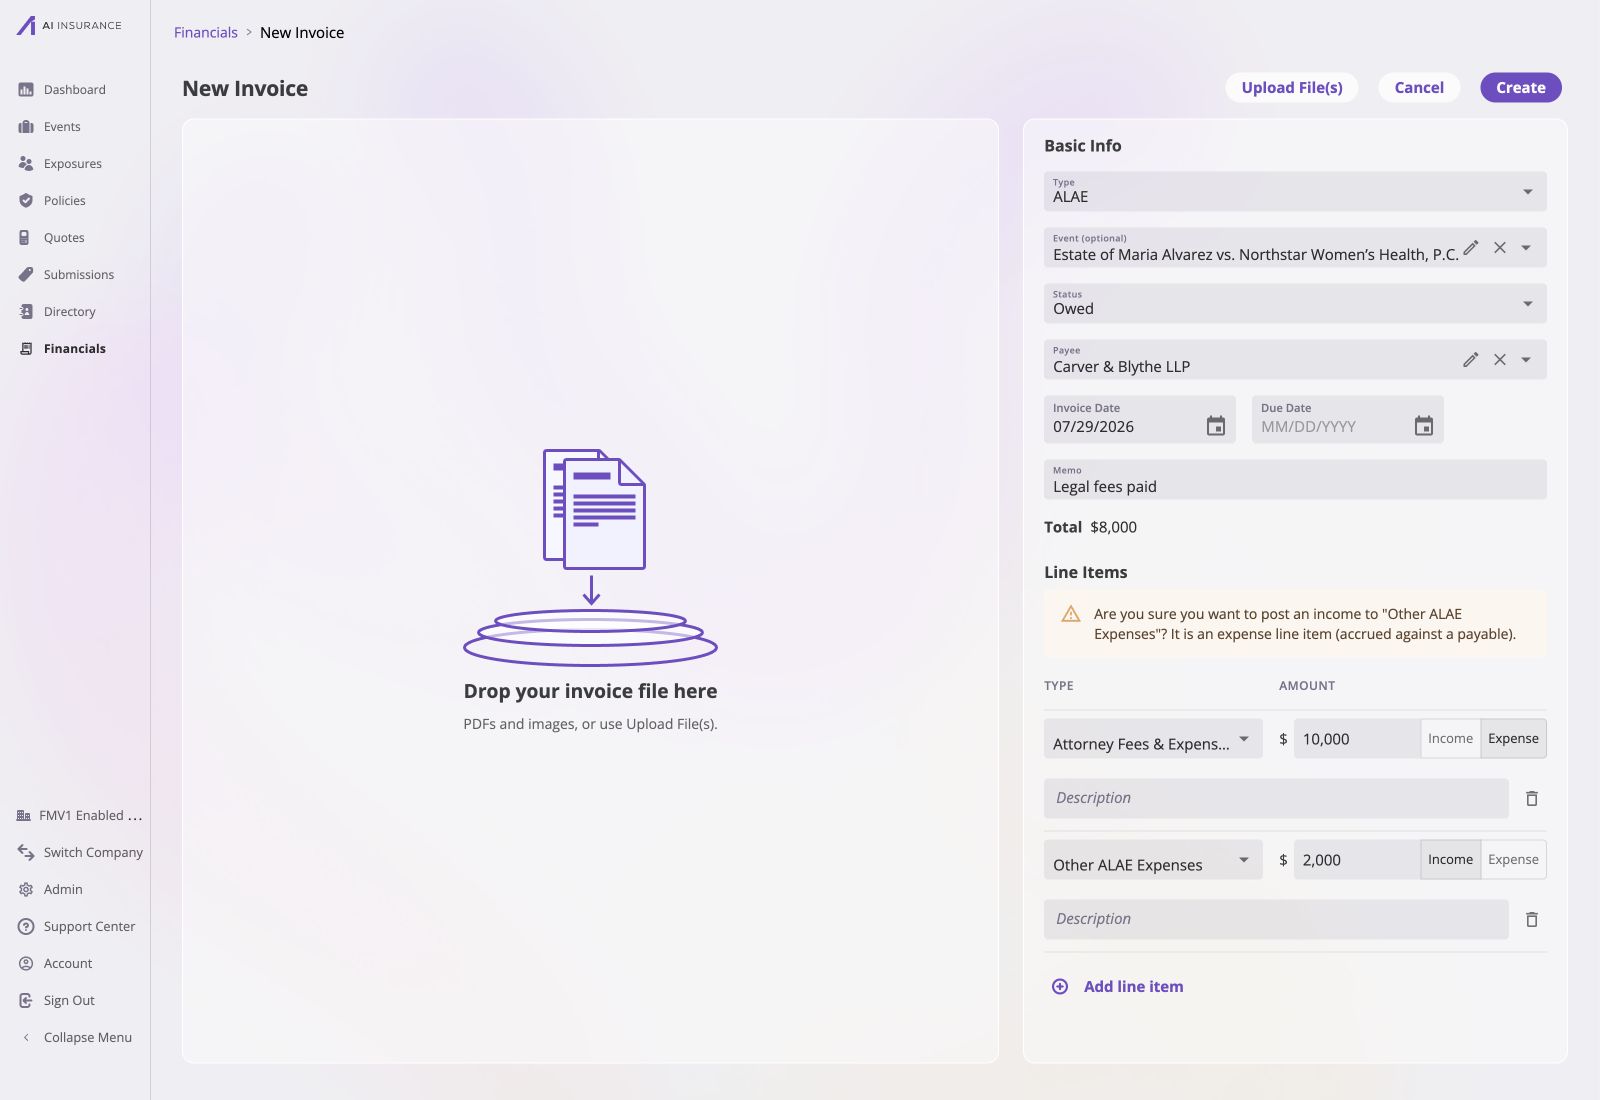The height and width of the screenshot is (1100, 1600).
Task: Open Attorney Fees & Expenses type dropdown
Action: [1153, 739]
